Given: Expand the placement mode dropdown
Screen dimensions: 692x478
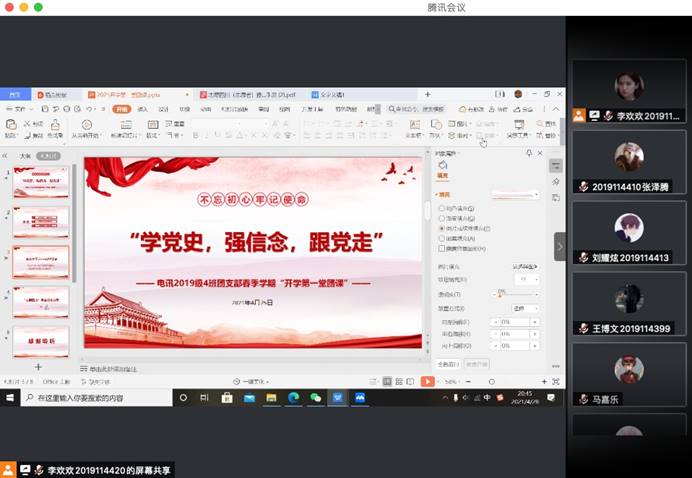Looking at the screenshot, I should [x=524, y=308].
